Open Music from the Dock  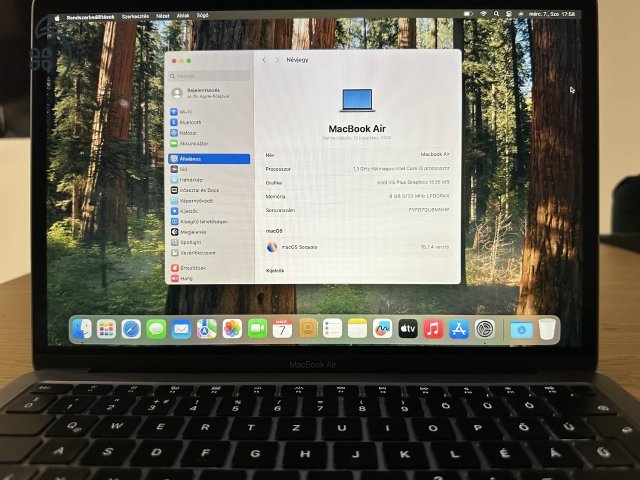[x=433, y=329]
